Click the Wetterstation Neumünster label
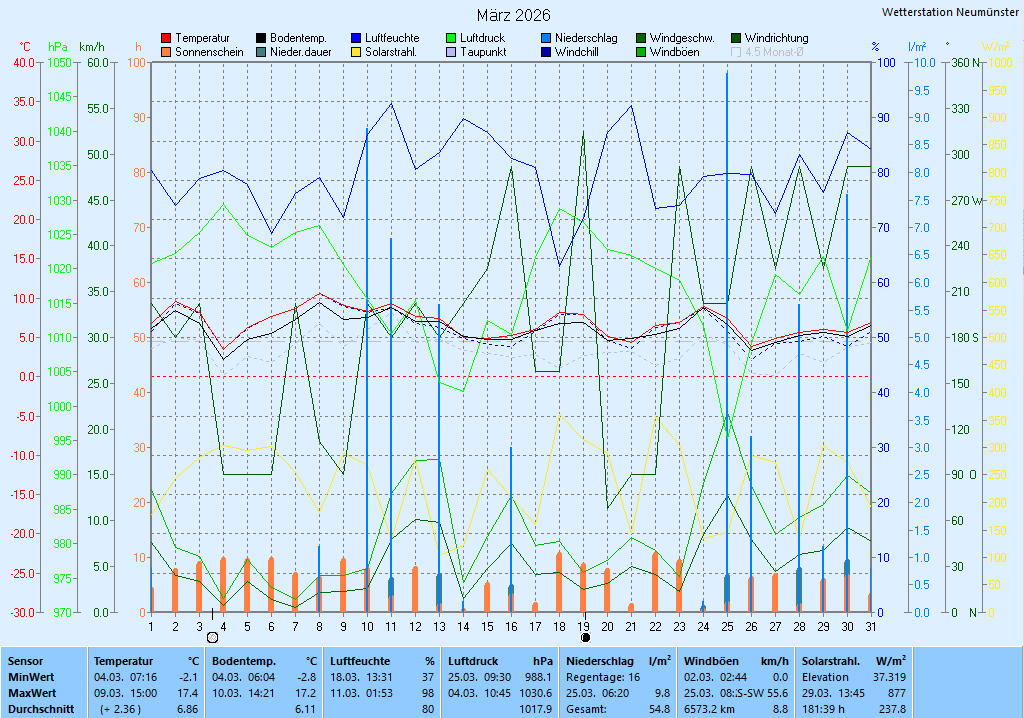This screenshot has width=1024, height=718. (x=950, y=12)
